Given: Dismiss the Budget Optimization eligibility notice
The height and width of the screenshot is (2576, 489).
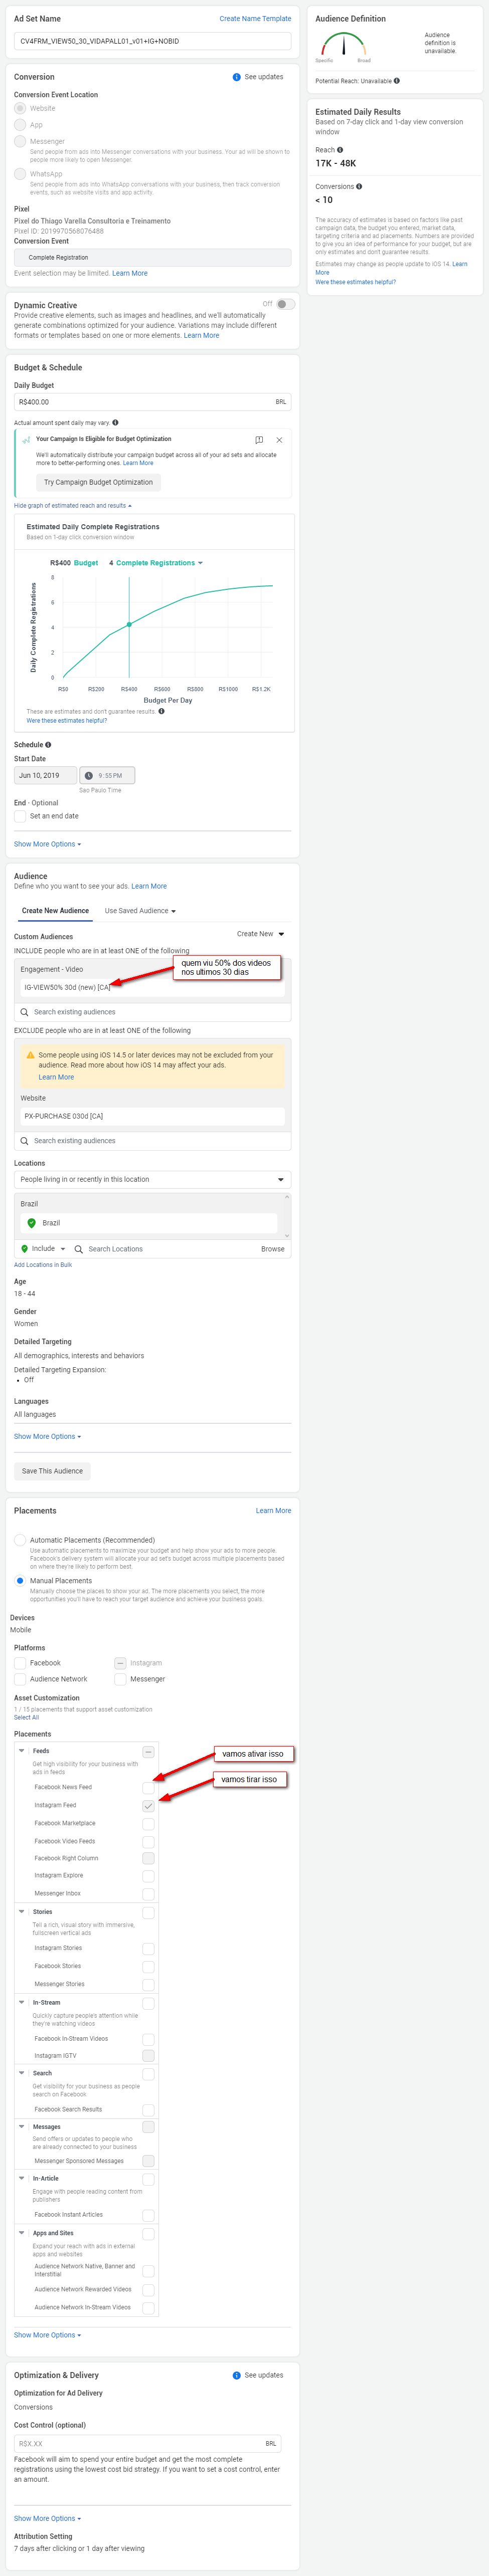Looking at the screenshot, I should coord(279,440).
